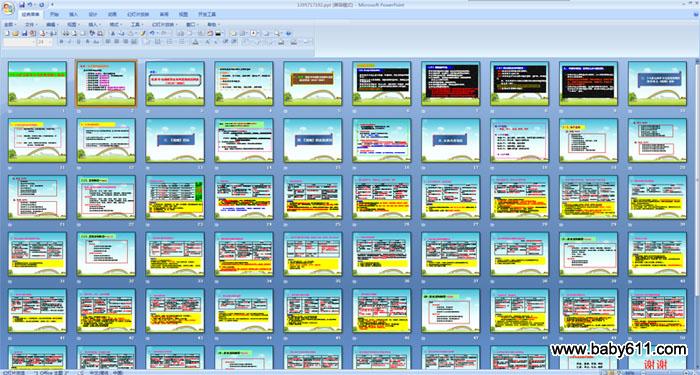Toggle Bold formatting
The width and height of the screenshot is (700, 375).
click(62, 42)
